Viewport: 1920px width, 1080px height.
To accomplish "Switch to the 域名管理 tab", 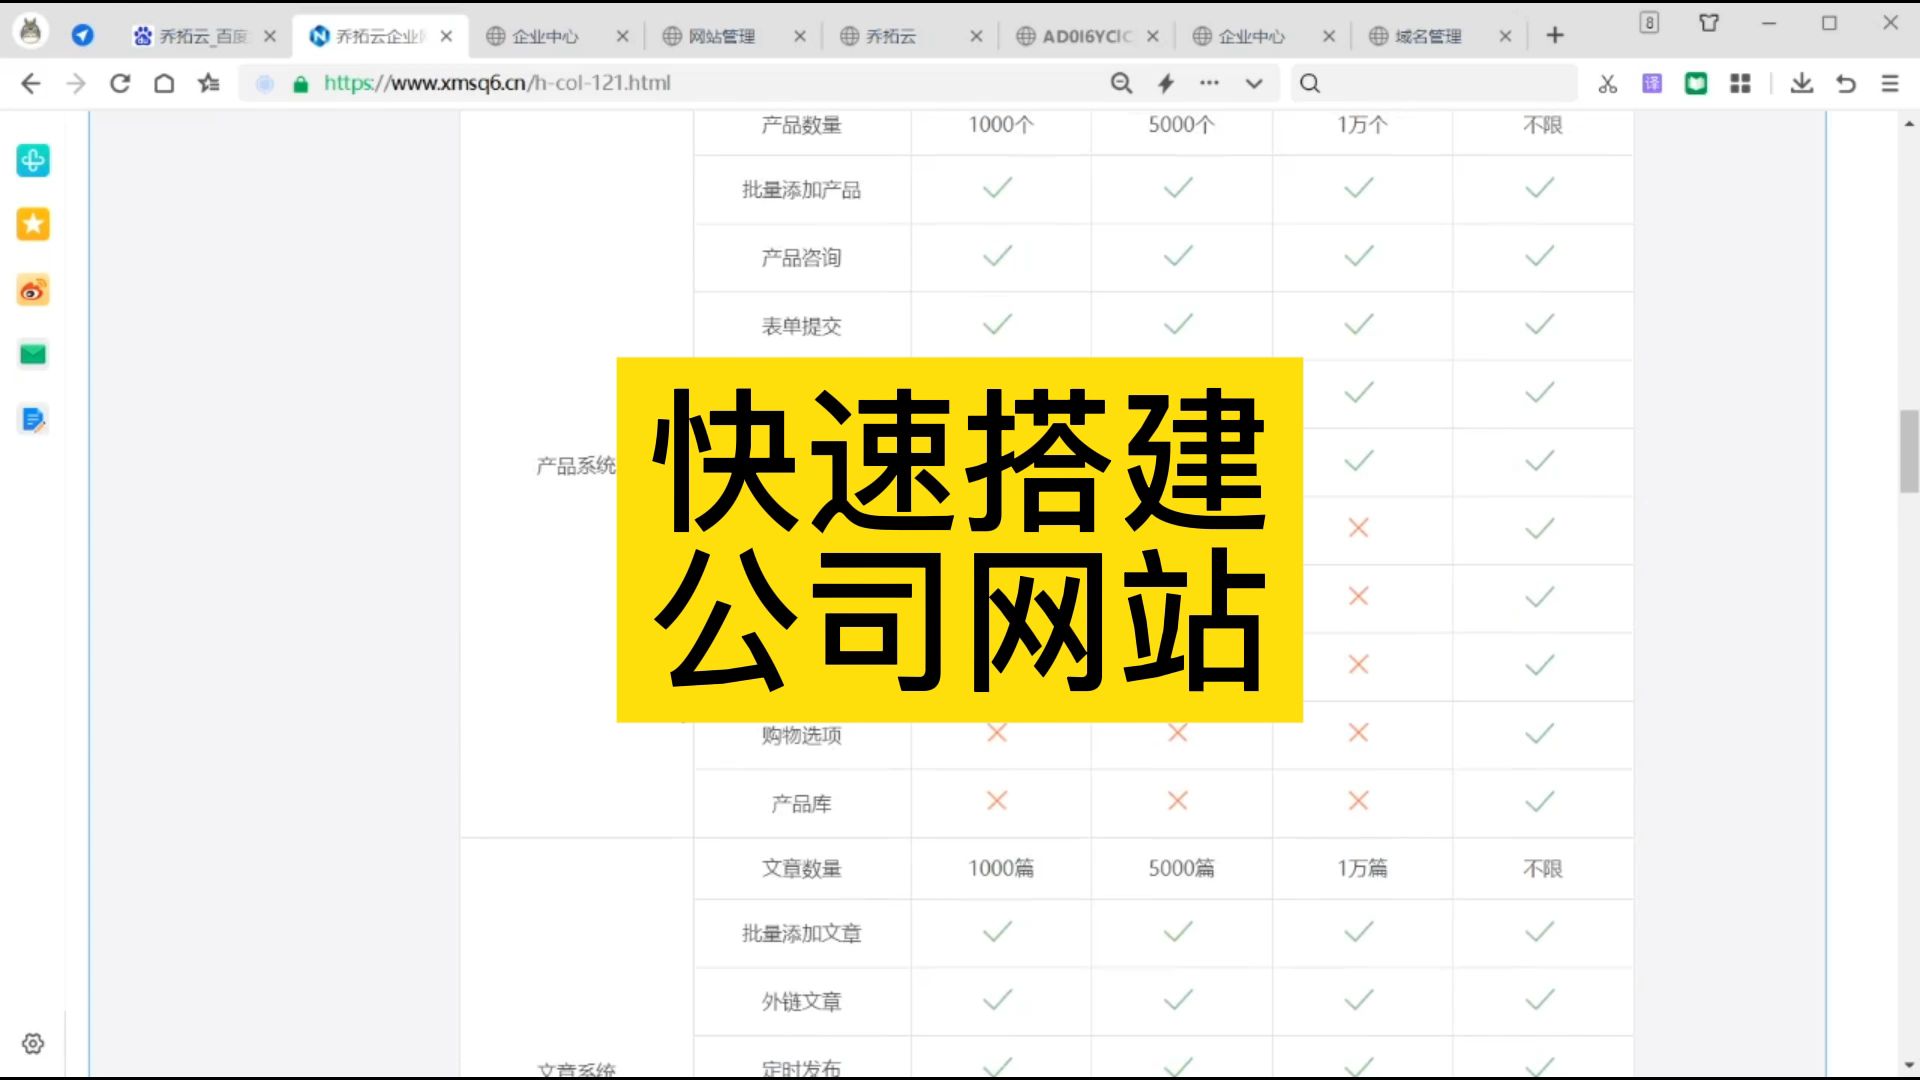I will tap(1430, 36).
